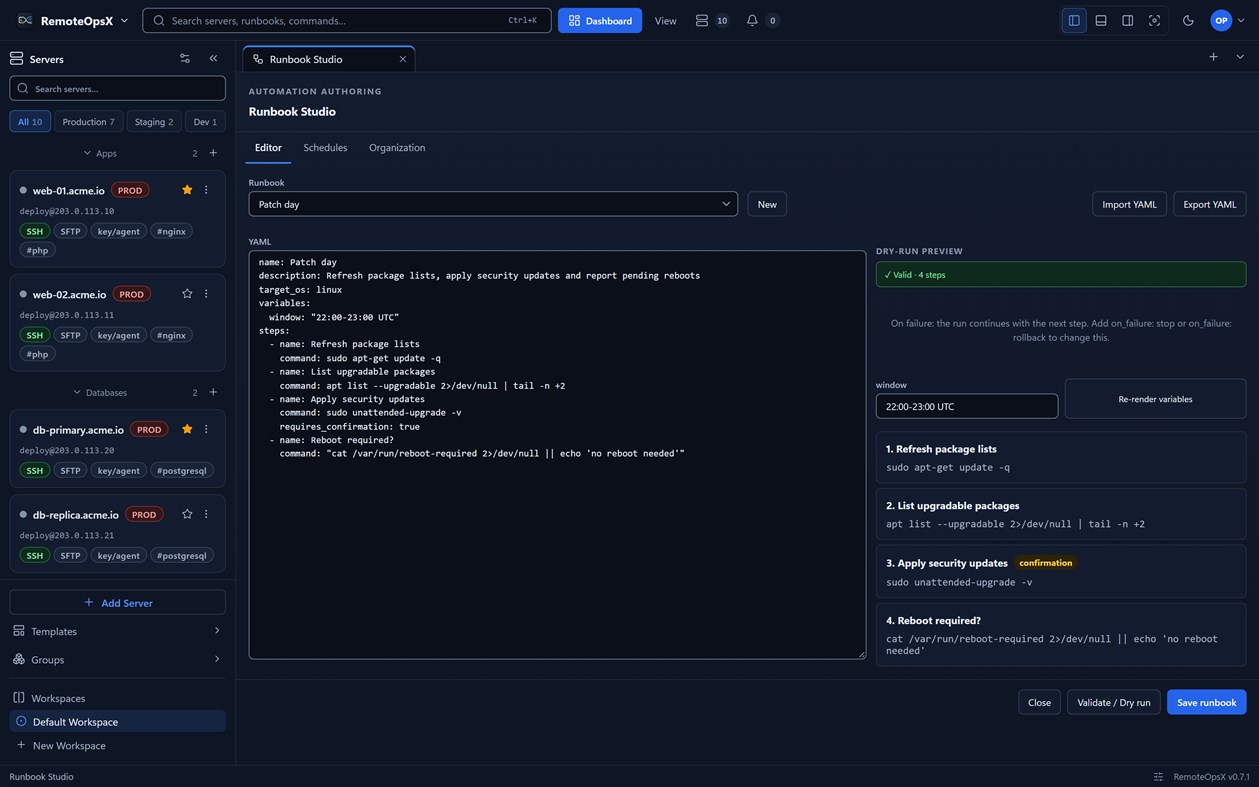
Task: Connect via SSH on db-primary.acme.io
Action: (x=35, y=470)
